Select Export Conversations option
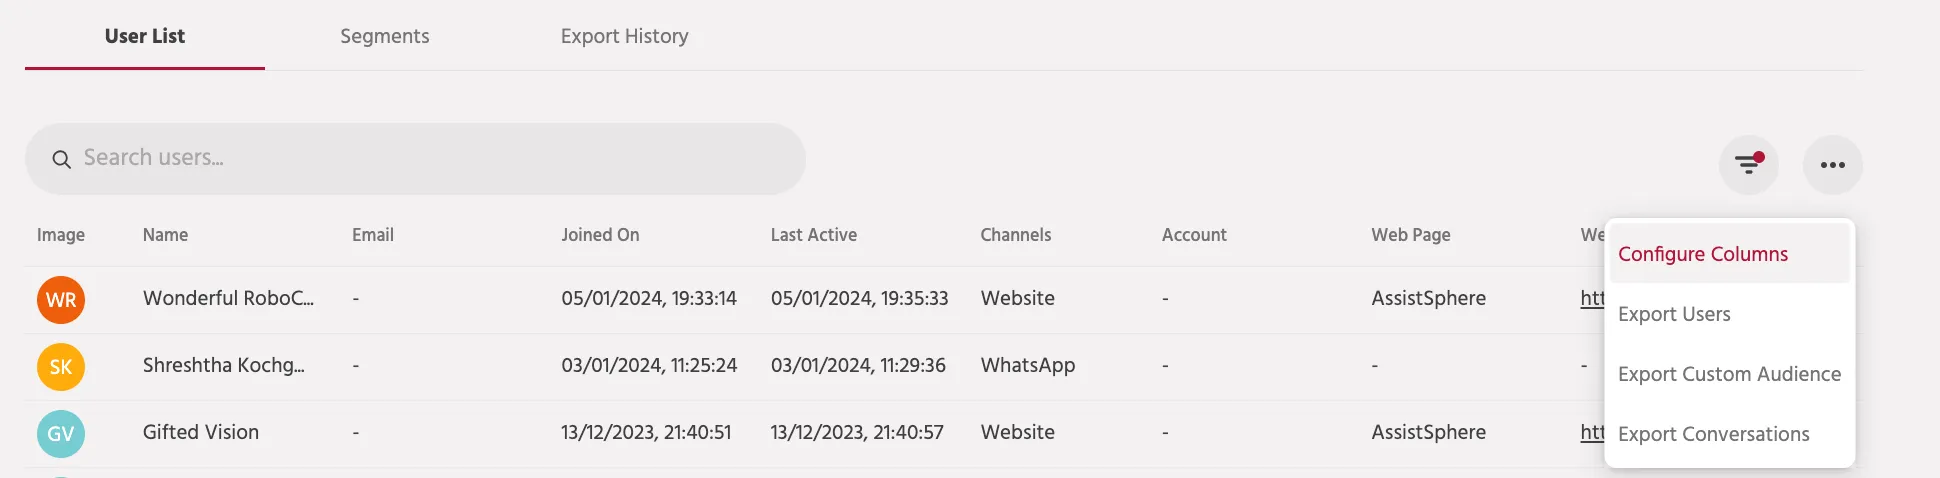Image resolution: width=1940 pixels, height=478 pixels. click(x=1729, y=434)
